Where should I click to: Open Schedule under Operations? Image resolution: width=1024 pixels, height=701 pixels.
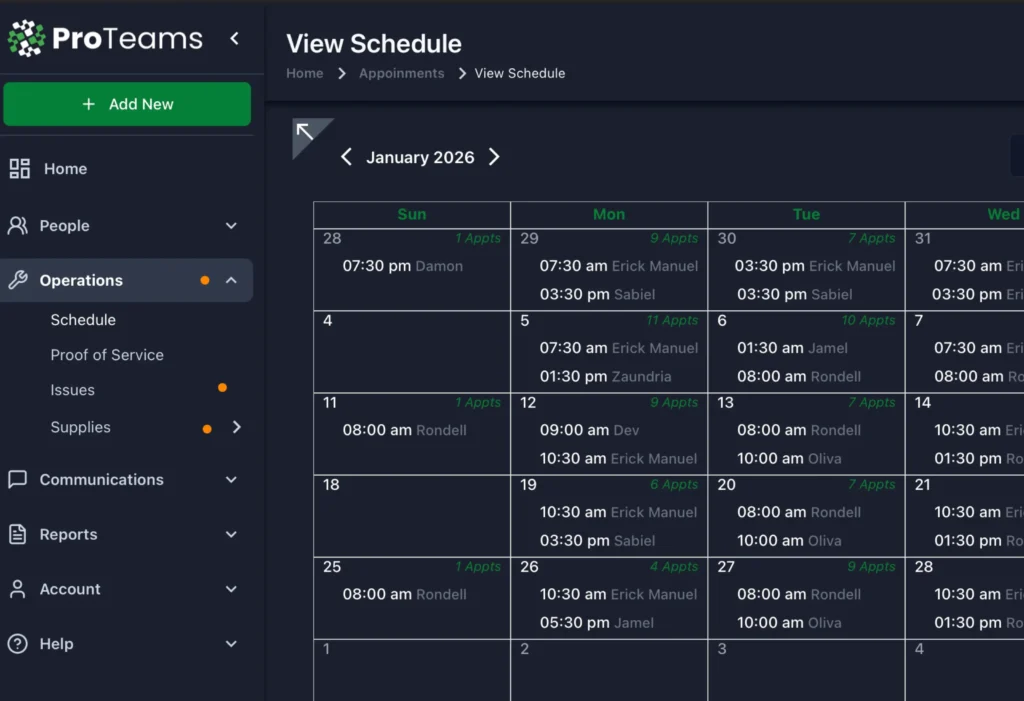[x=83, y=320]
